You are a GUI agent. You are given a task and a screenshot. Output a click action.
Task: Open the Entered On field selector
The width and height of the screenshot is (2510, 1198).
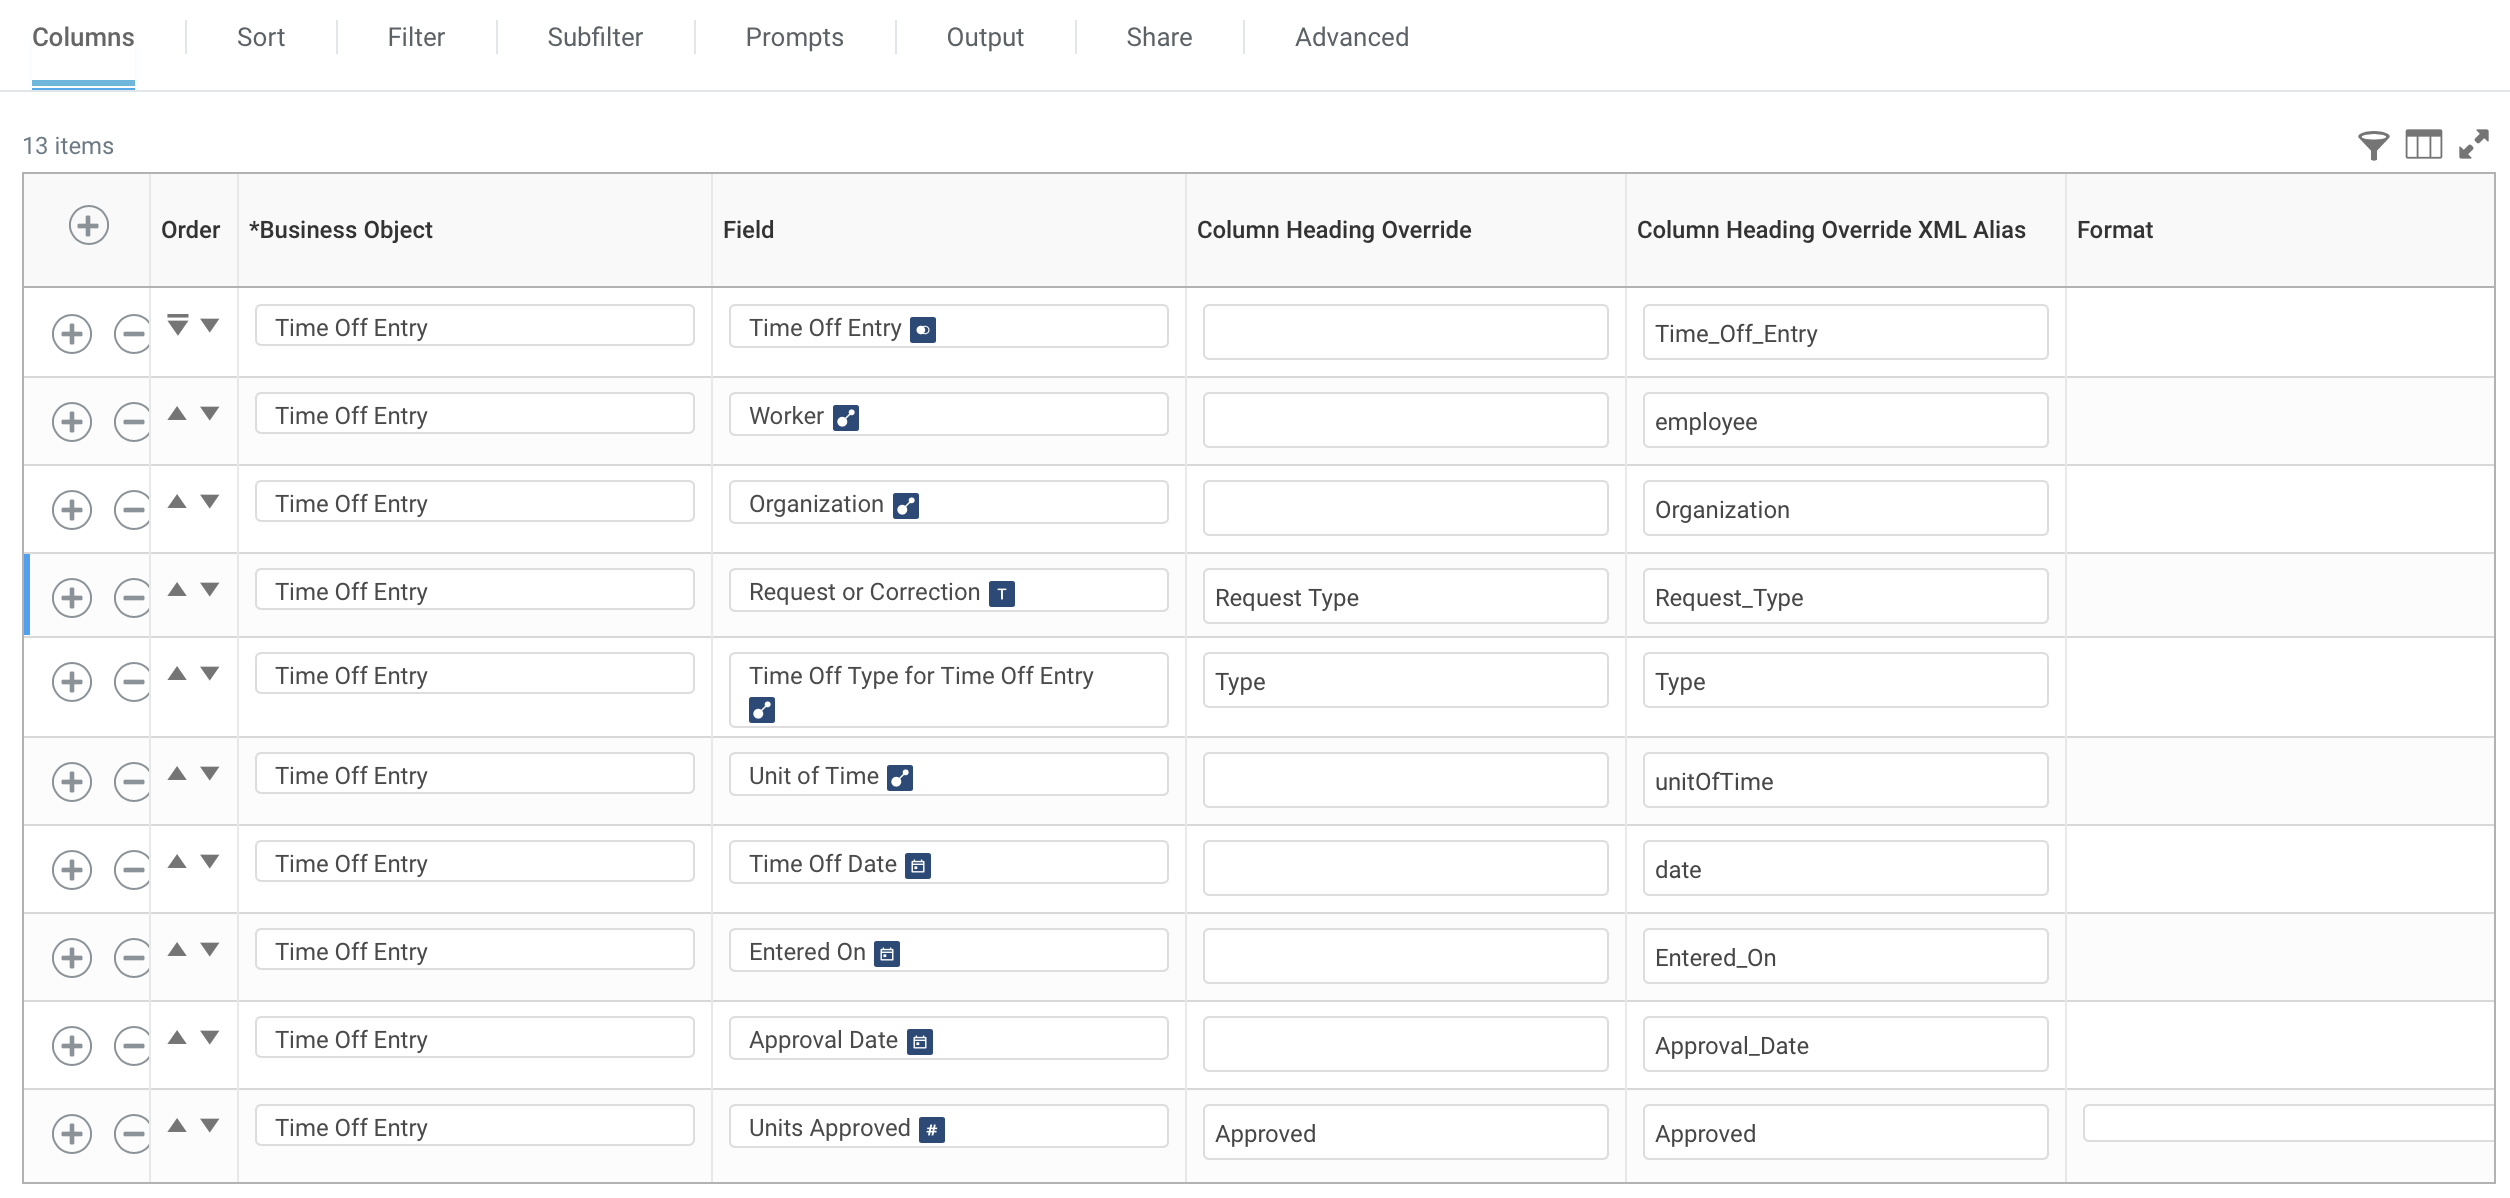point(947,951)
